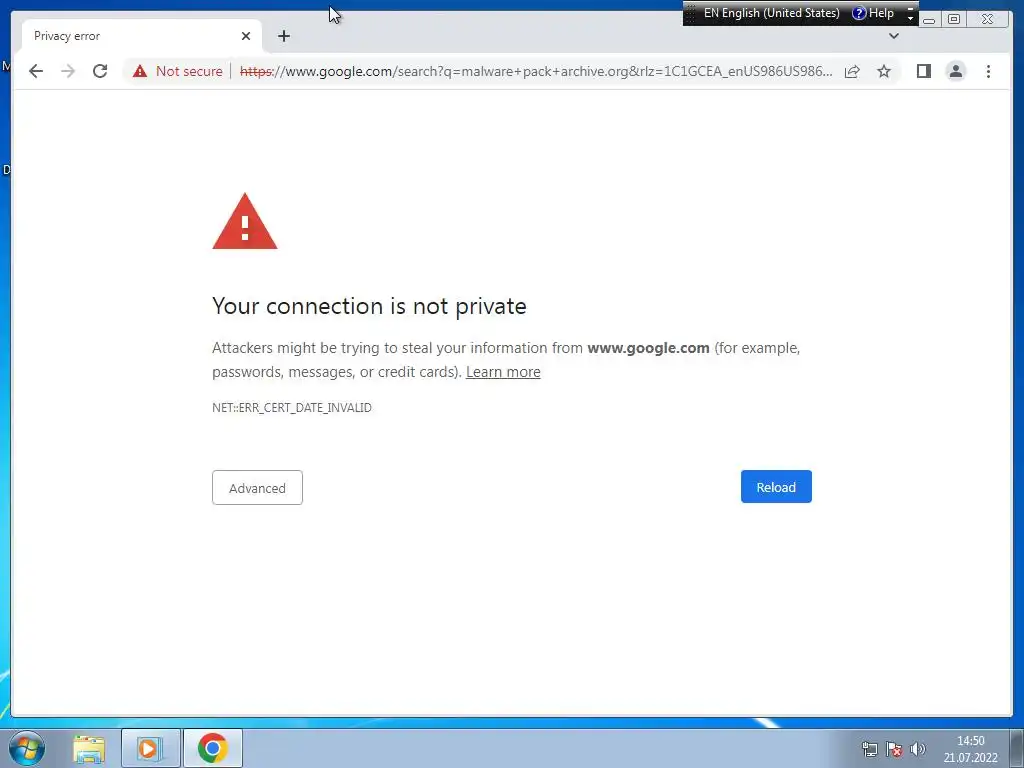This screenshot has height=768, width=1024.
Task: Click the red warning triangle on page
Action: pos(245,221)
